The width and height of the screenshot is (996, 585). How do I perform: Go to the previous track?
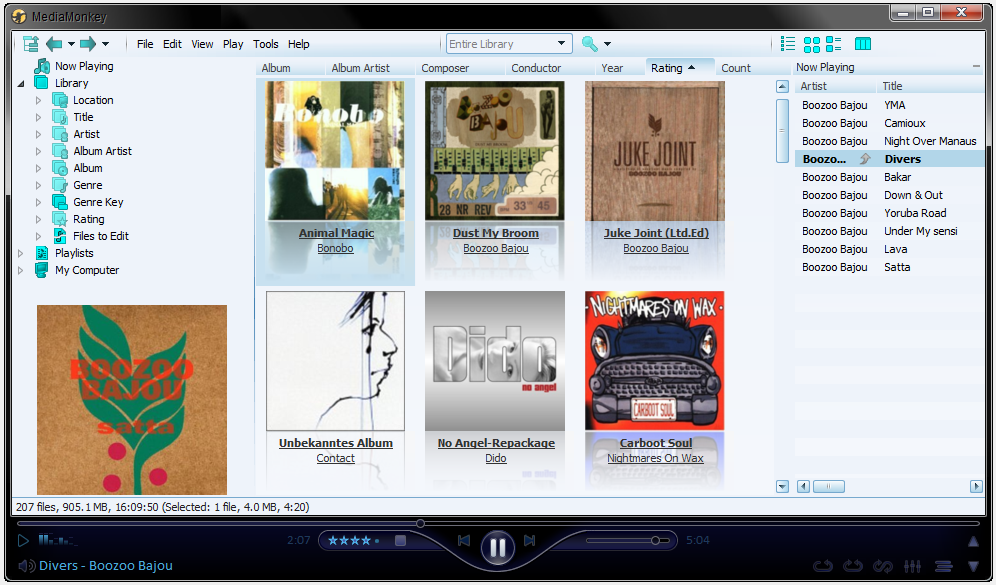(464, 541)
